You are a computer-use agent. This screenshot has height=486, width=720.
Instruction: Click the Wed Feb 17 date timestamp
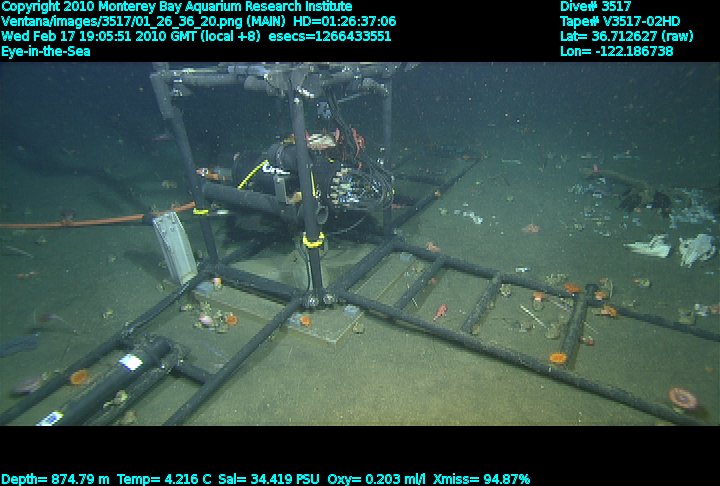click(x=100, y=36)
